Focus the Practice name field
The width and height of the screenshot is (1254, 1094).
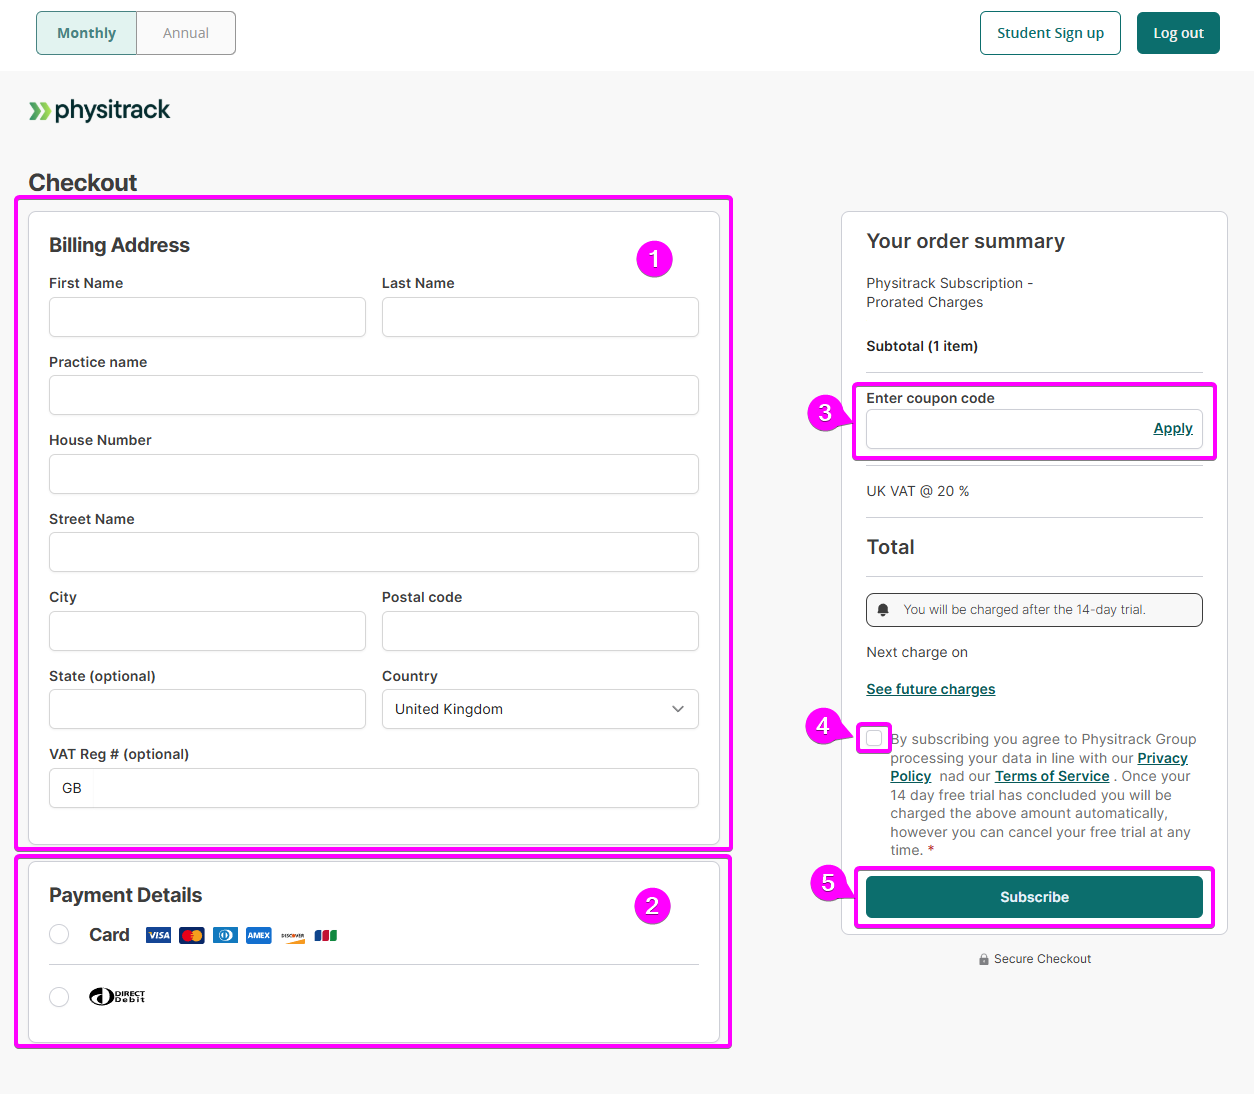374,395
